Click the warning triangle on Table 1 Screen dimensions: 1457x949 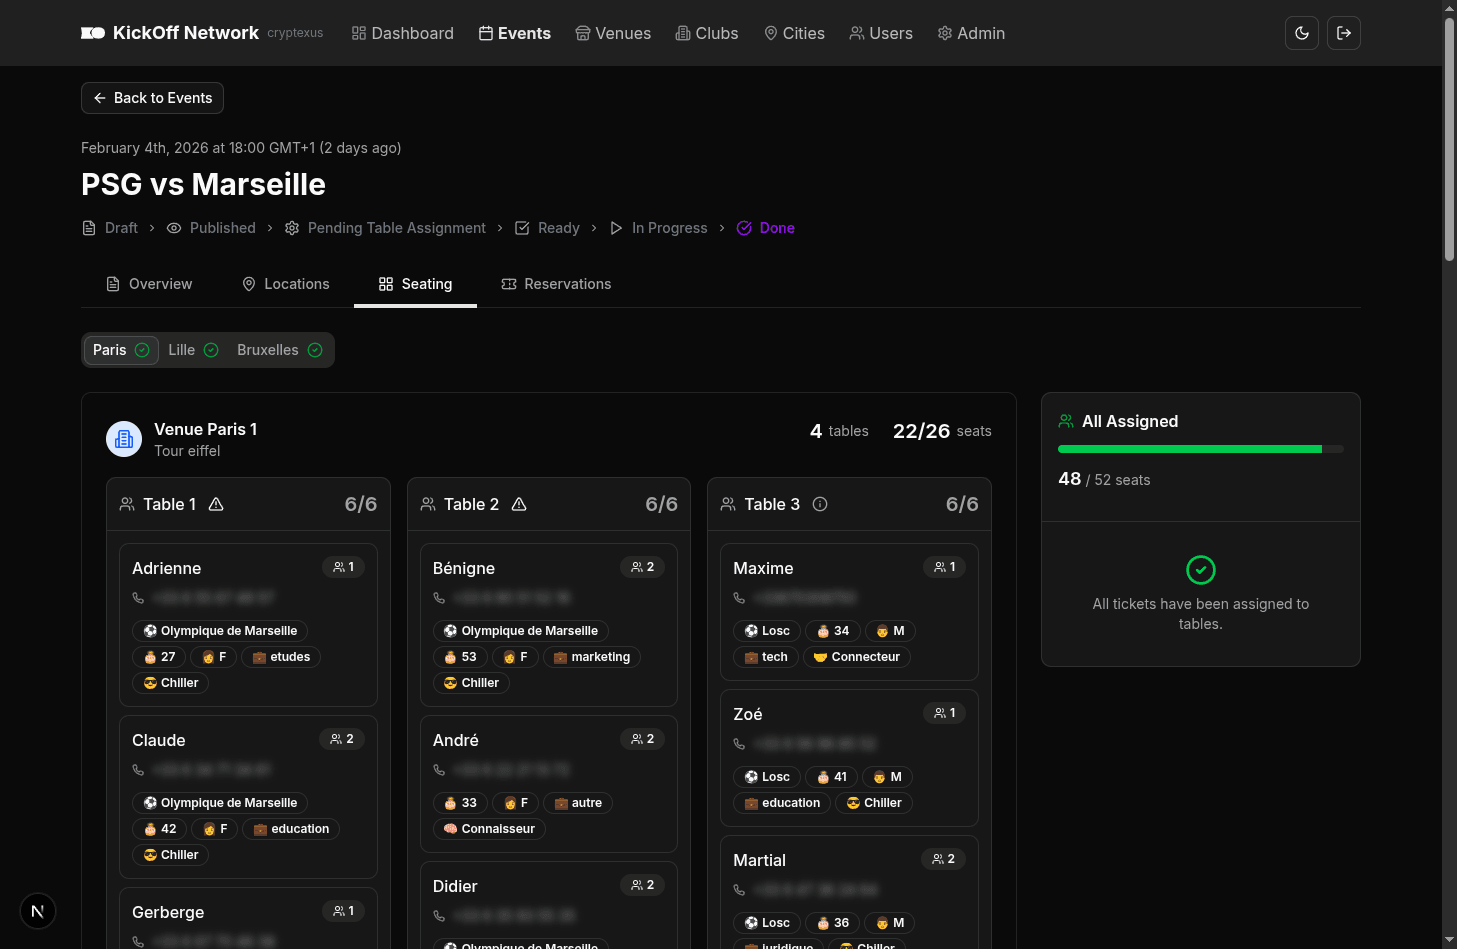click(216, 504)
